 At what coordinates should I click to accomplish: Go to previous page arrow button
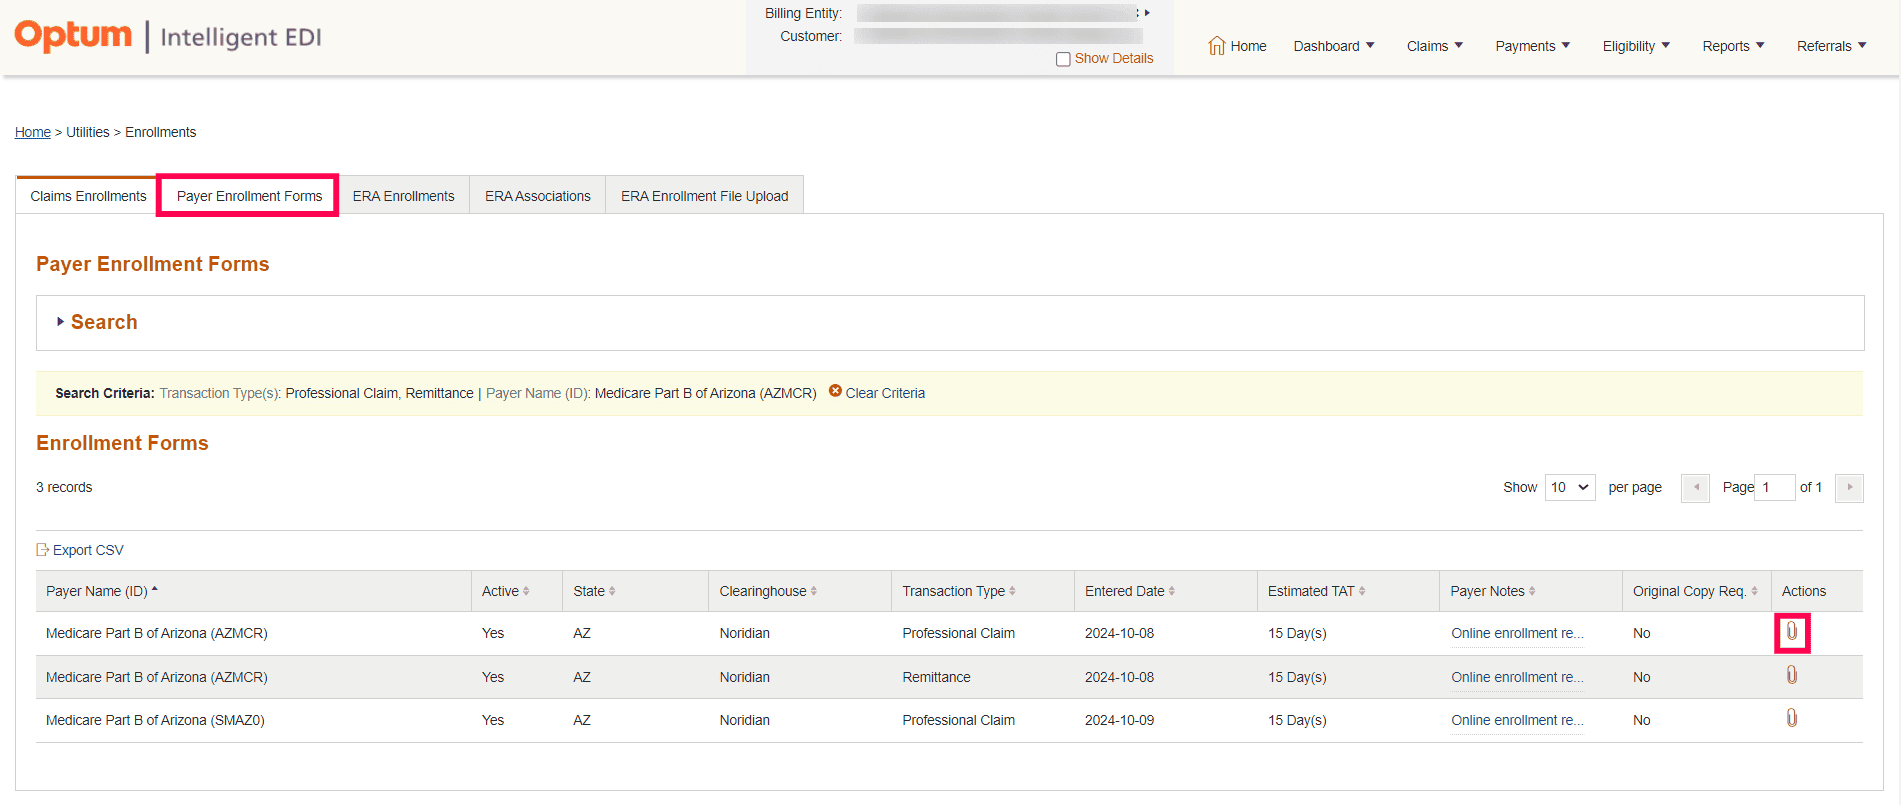[1695, 487]
